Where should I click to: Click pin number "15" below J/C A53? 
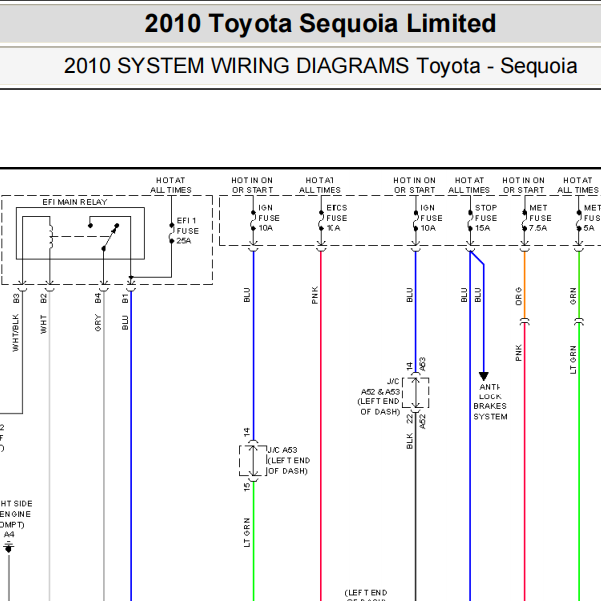(x=247, y=487)
